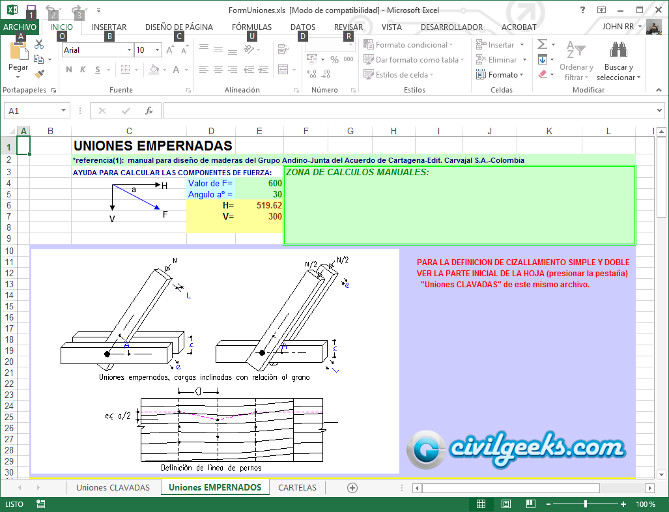This screenshot has width=669, height=512.
Task: Open the Arial font name dropdown
Action: (x=127, y=50)
